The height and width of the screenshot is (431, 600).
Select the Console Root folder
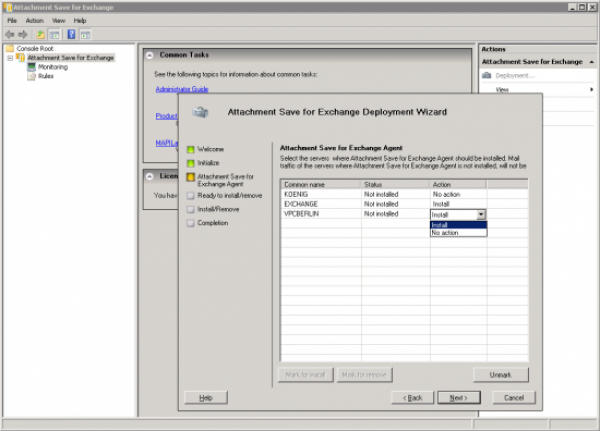coord(33,48)
